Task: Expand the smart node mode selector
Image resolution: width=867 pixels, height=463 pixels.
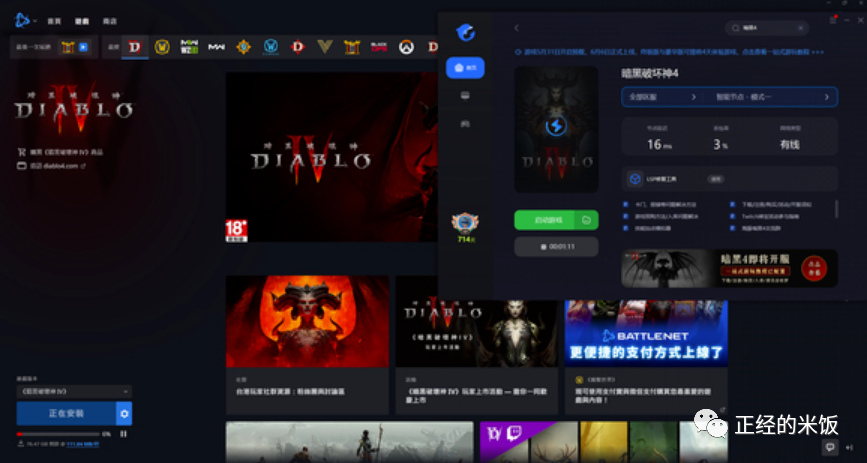Action: [773, 97]
